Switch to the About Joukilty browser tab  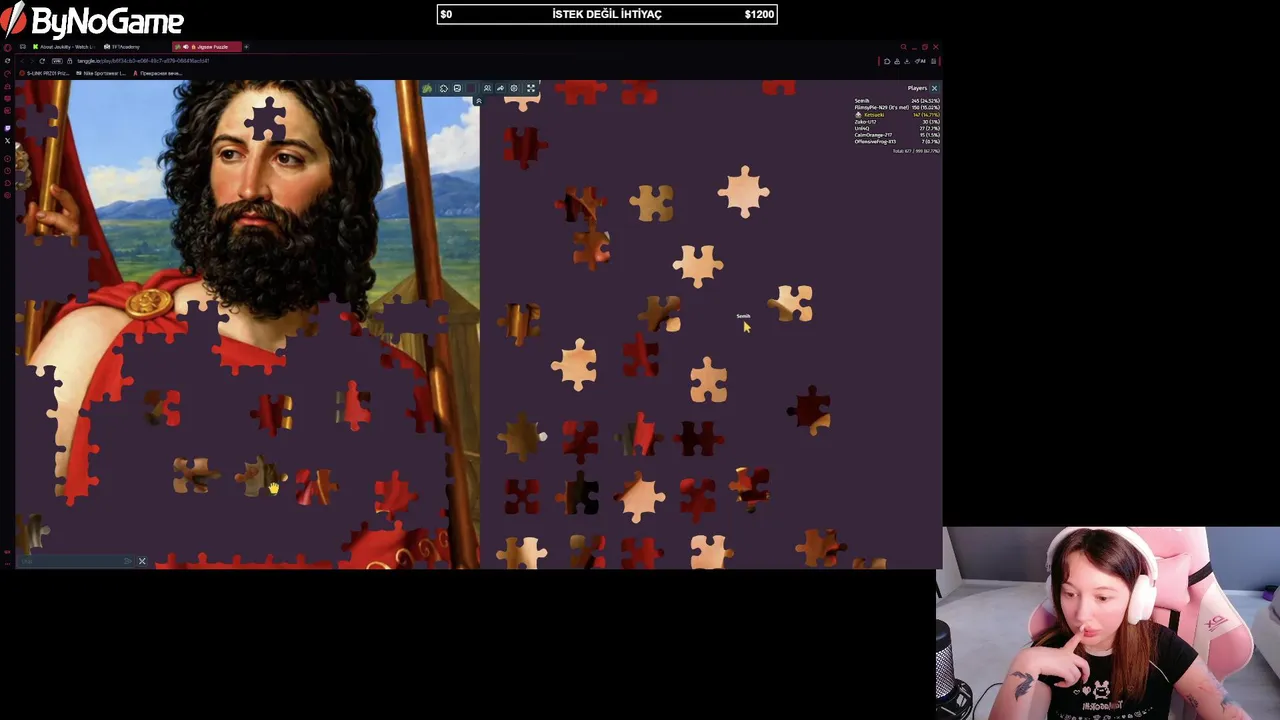(64, 47)
